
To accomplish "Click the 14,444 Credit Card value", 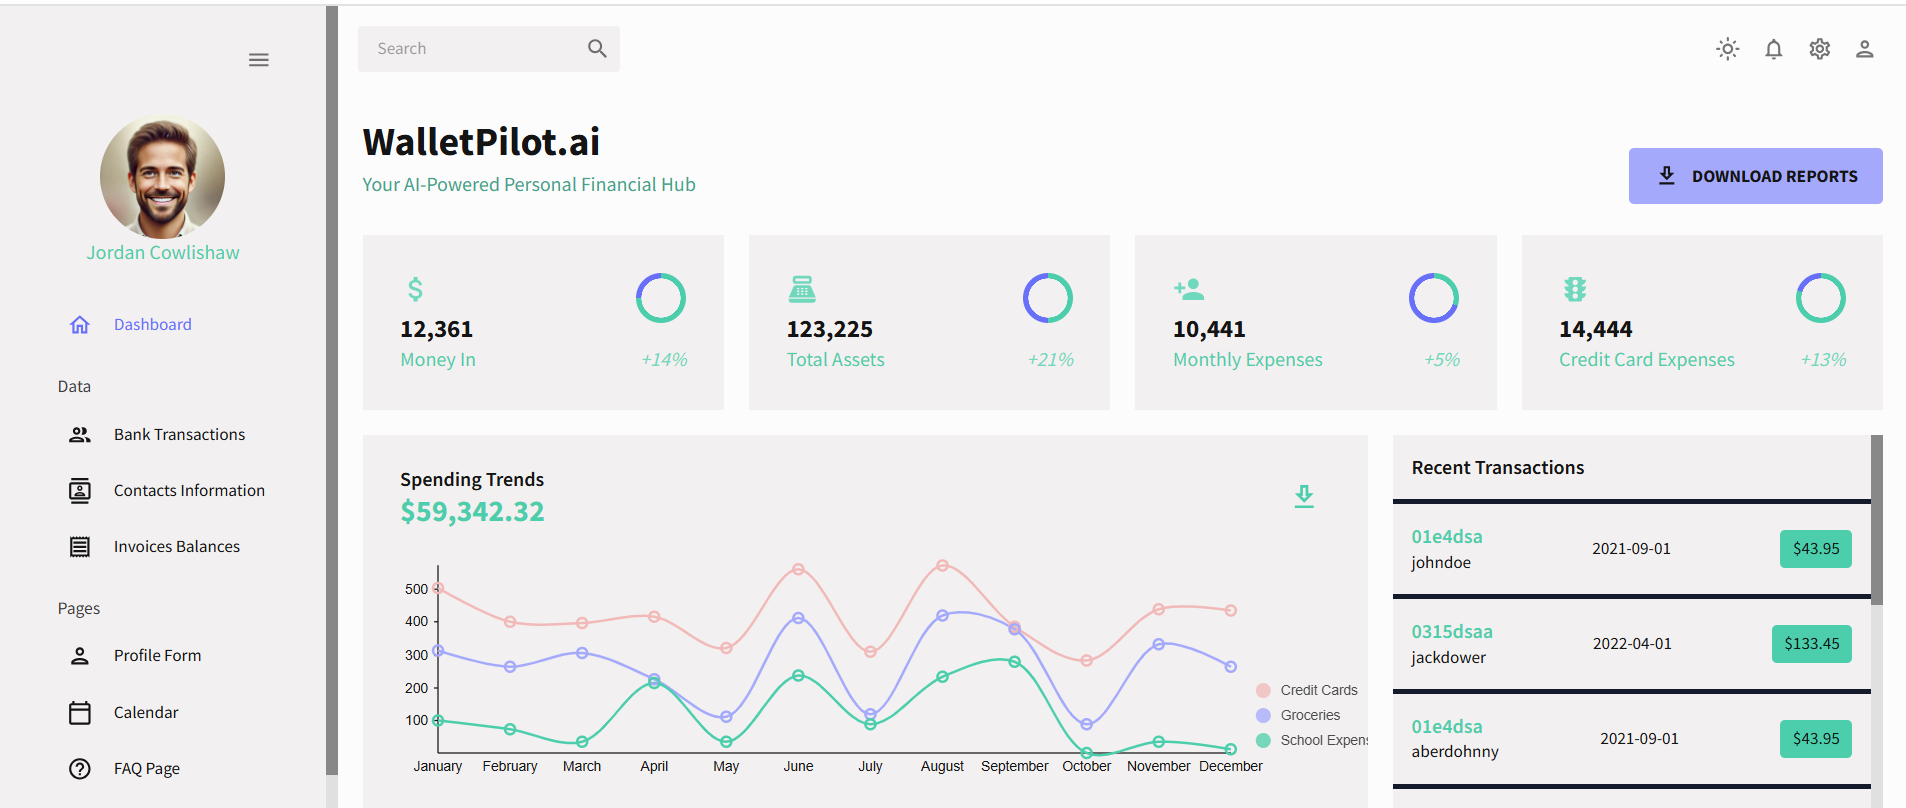I will [1596, 330].
